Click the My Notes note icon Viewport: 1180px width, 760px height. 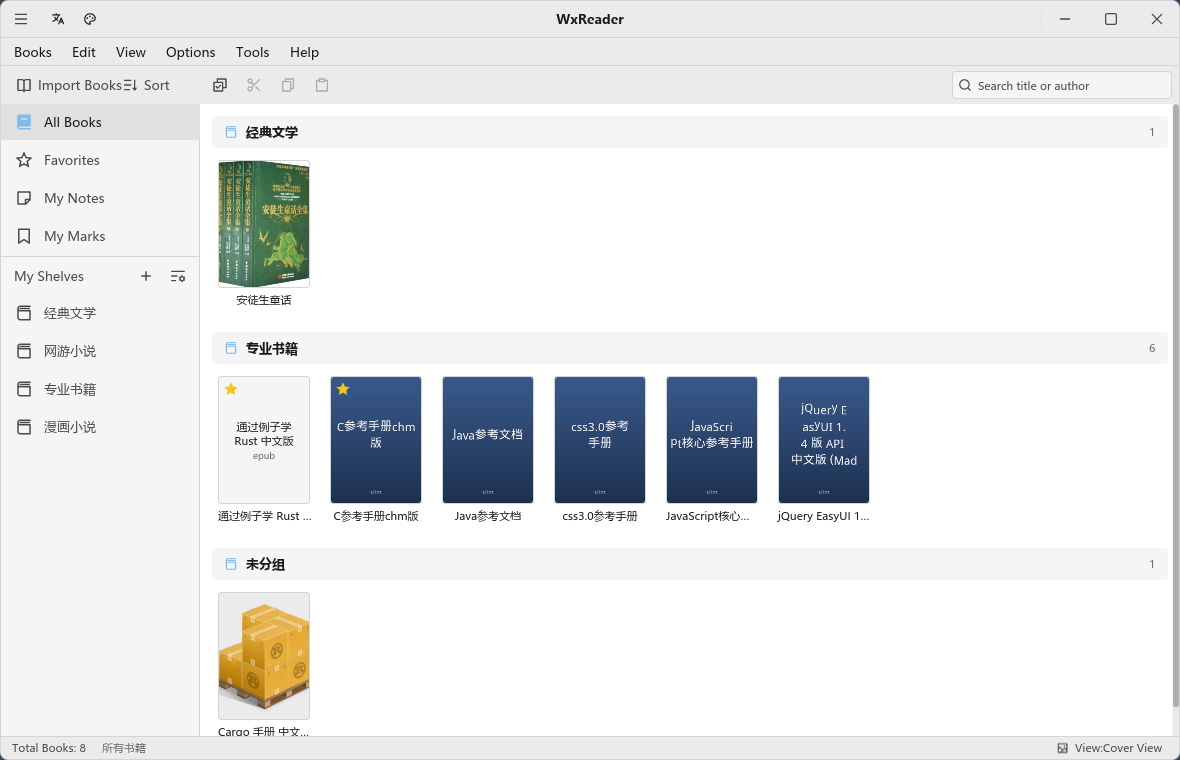point(24,198)
